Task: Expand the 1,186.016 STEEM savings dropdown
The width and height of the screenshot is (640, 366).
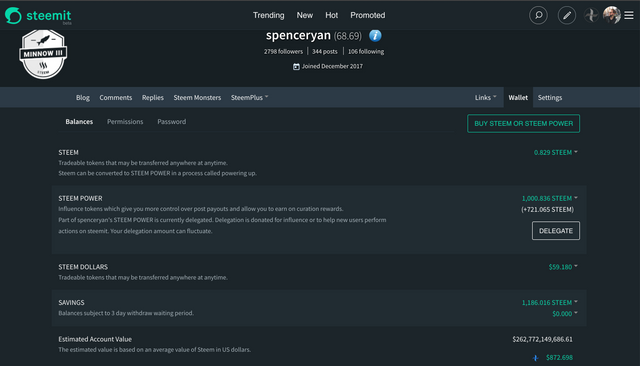Action: 549,303
